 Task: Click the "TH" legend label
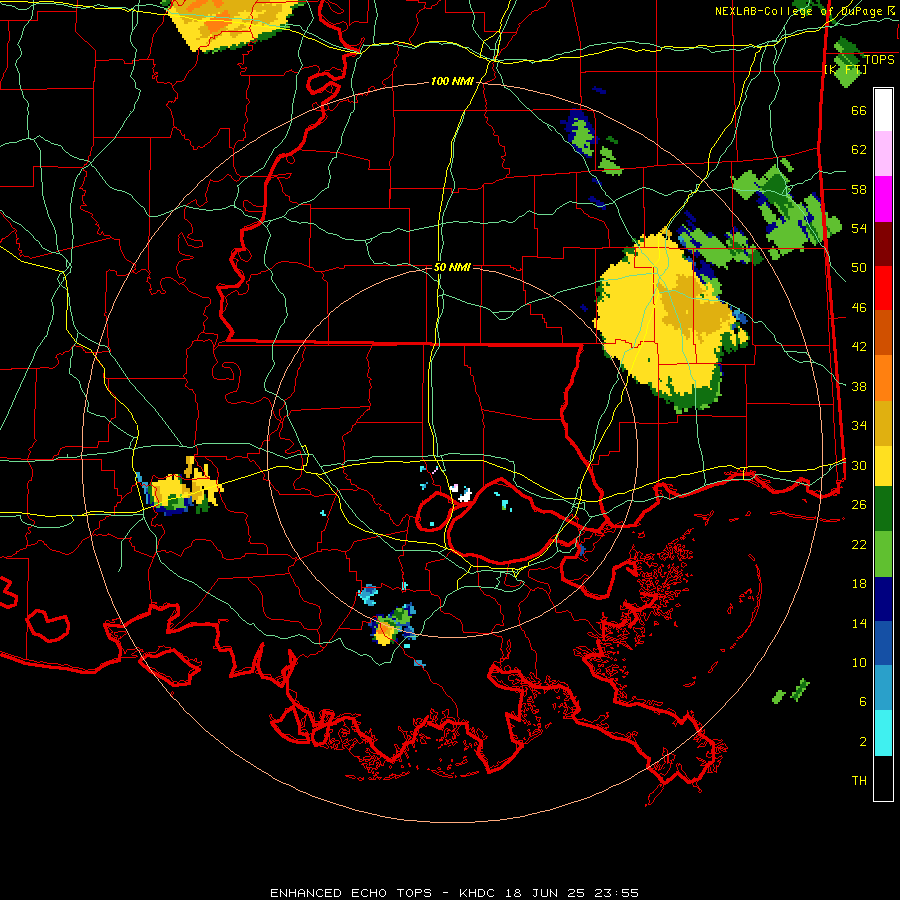859,781
